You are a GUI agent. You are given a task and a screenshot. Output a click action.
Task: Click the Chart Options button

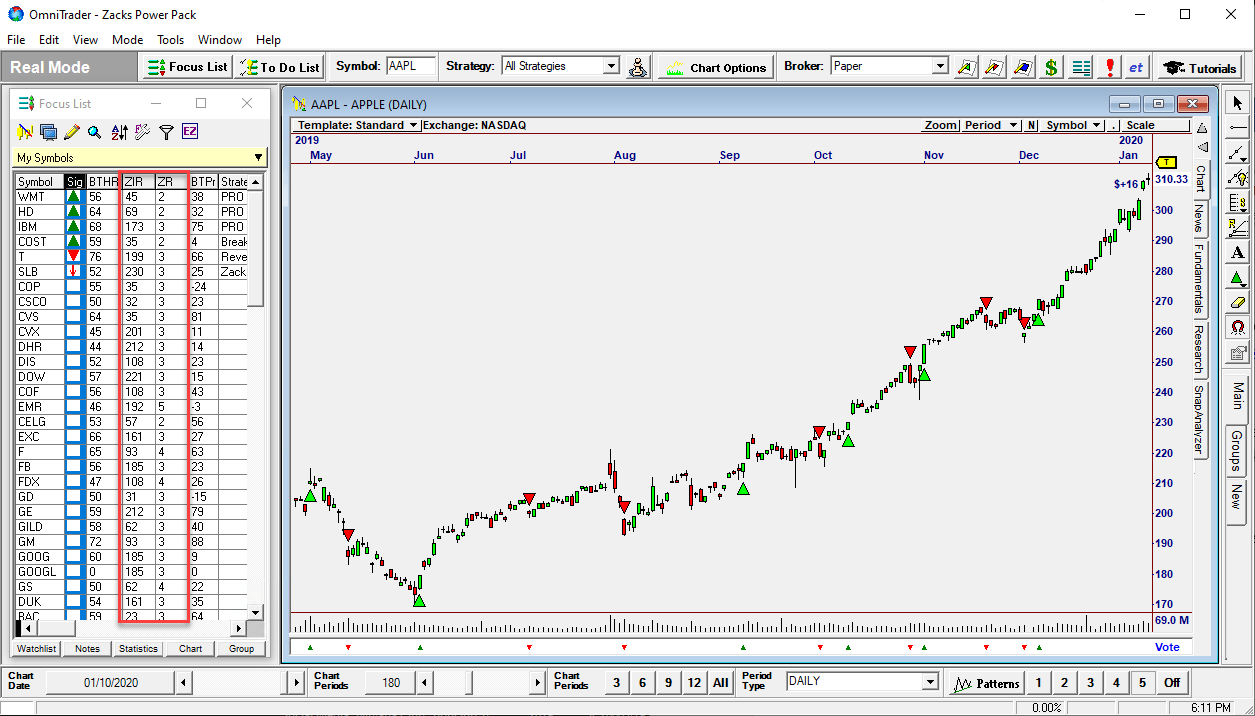(716, 67)
